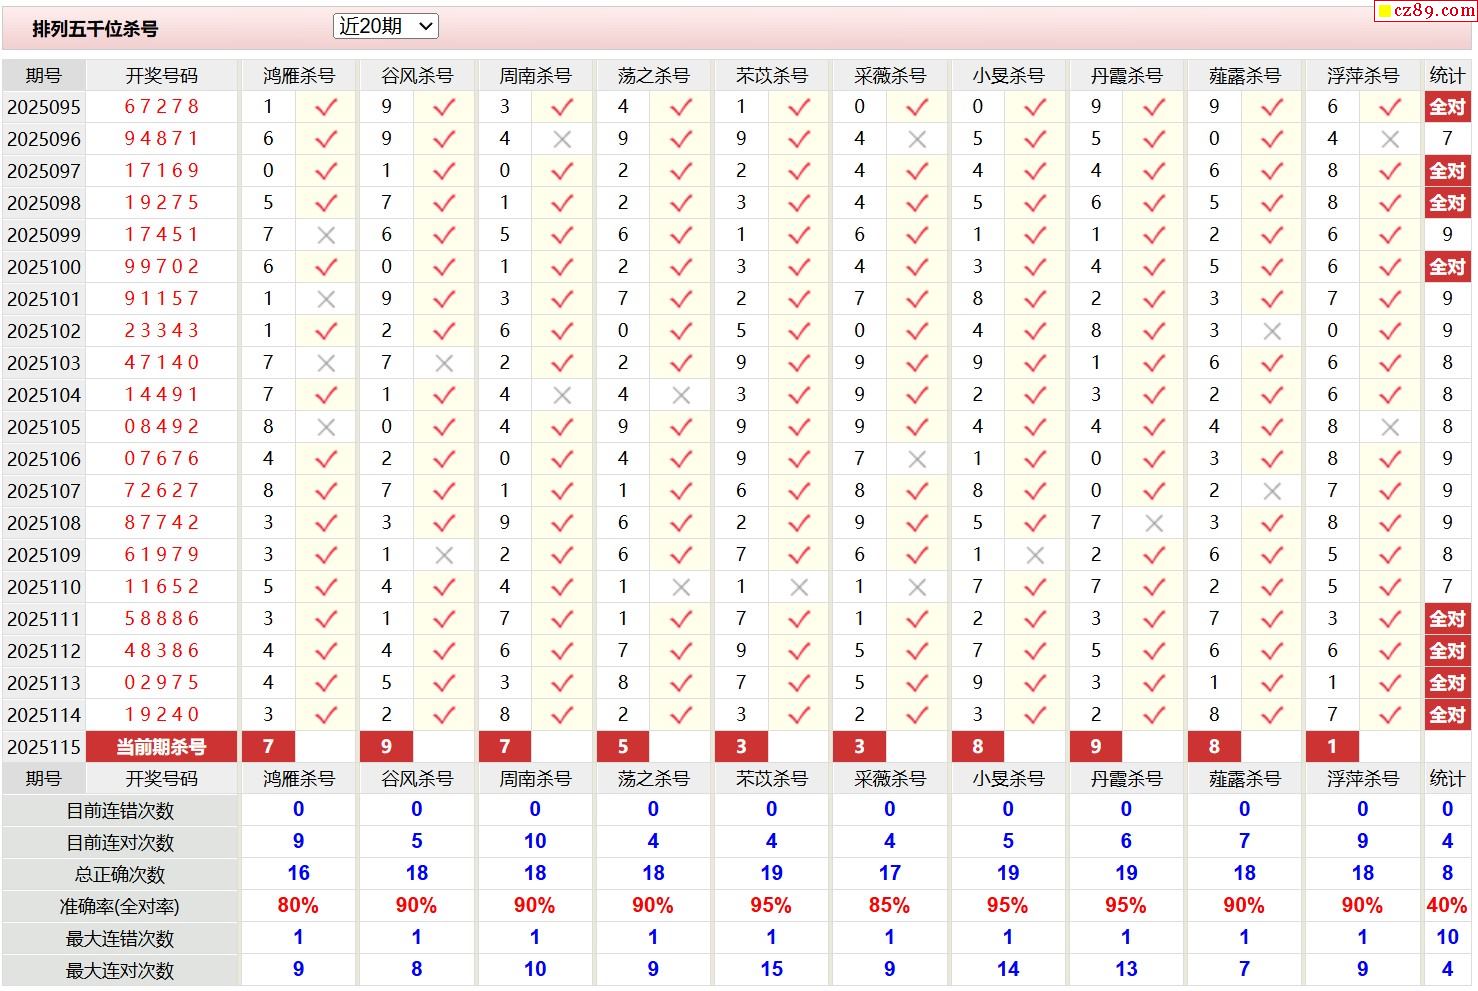This screenshot has width=1478, height=991.
Task: Click max streak value 15 under 芣苡杀号
Action: click(771, 970)
